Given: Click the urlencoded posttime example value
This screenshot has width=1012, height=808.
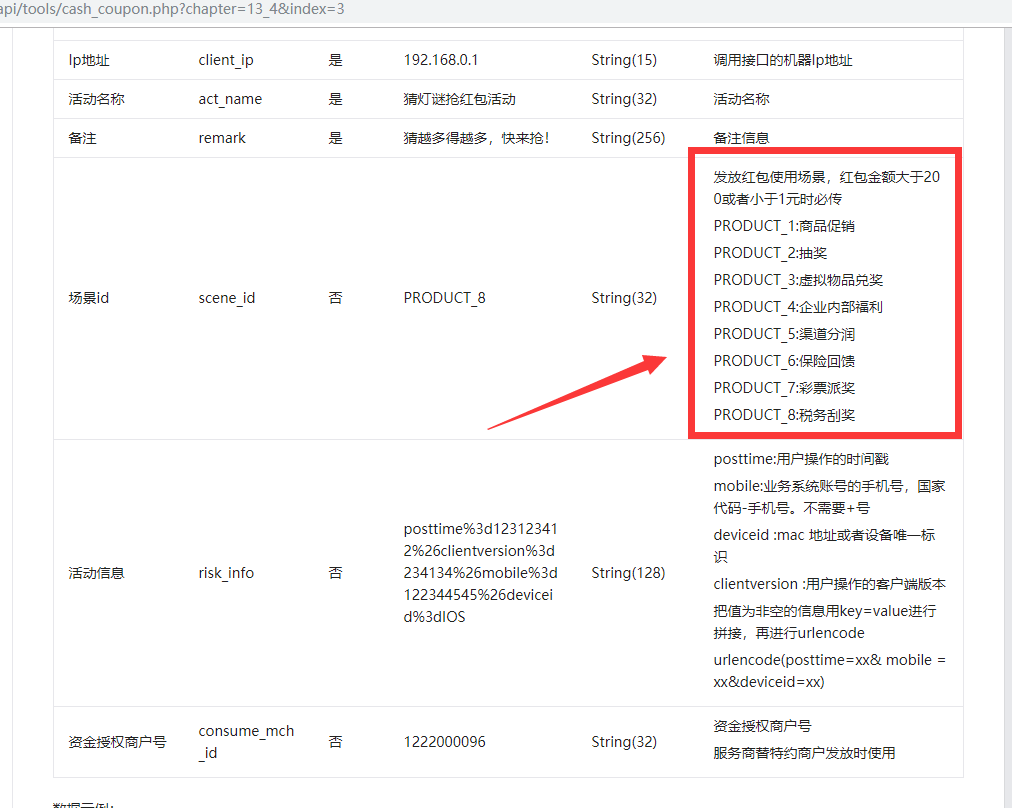Looking at the screenshot, I should 480,572.
